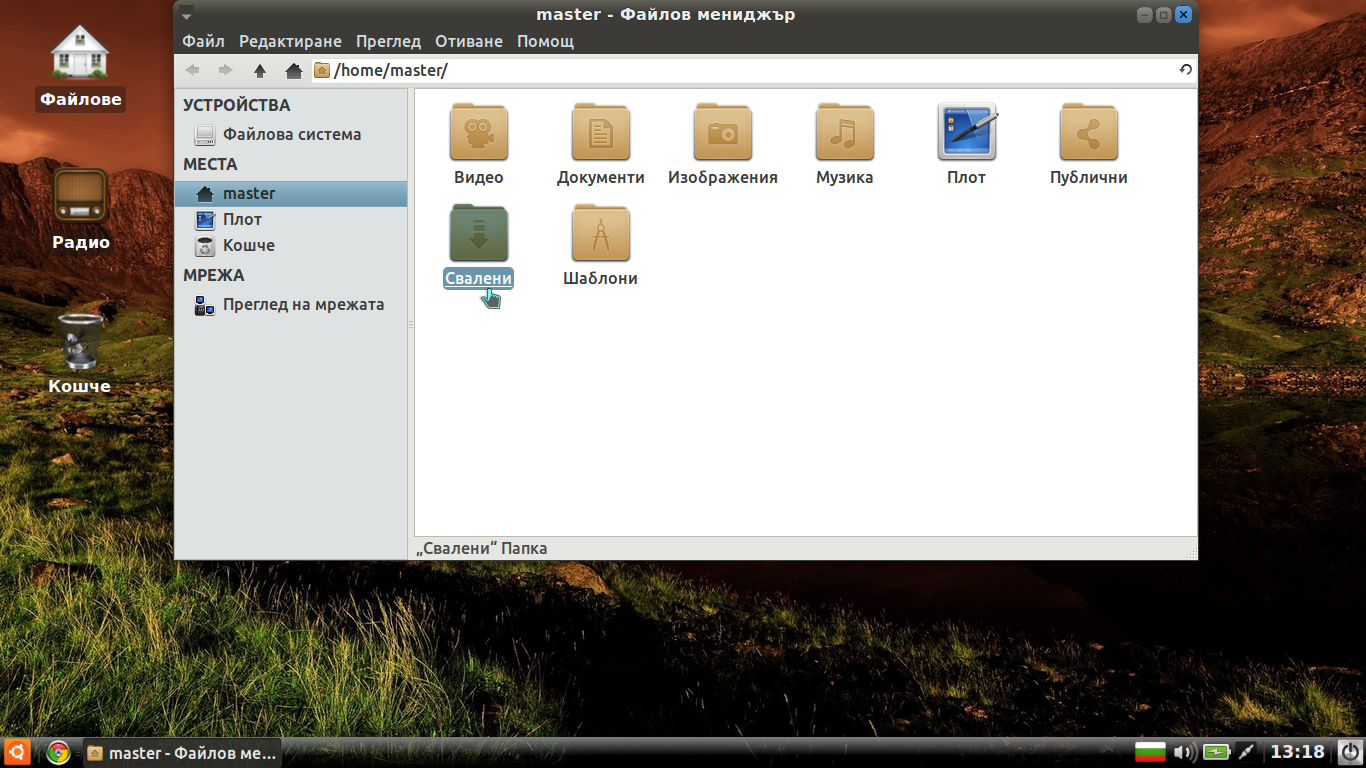Open the Преглед menu

[388, 42]
